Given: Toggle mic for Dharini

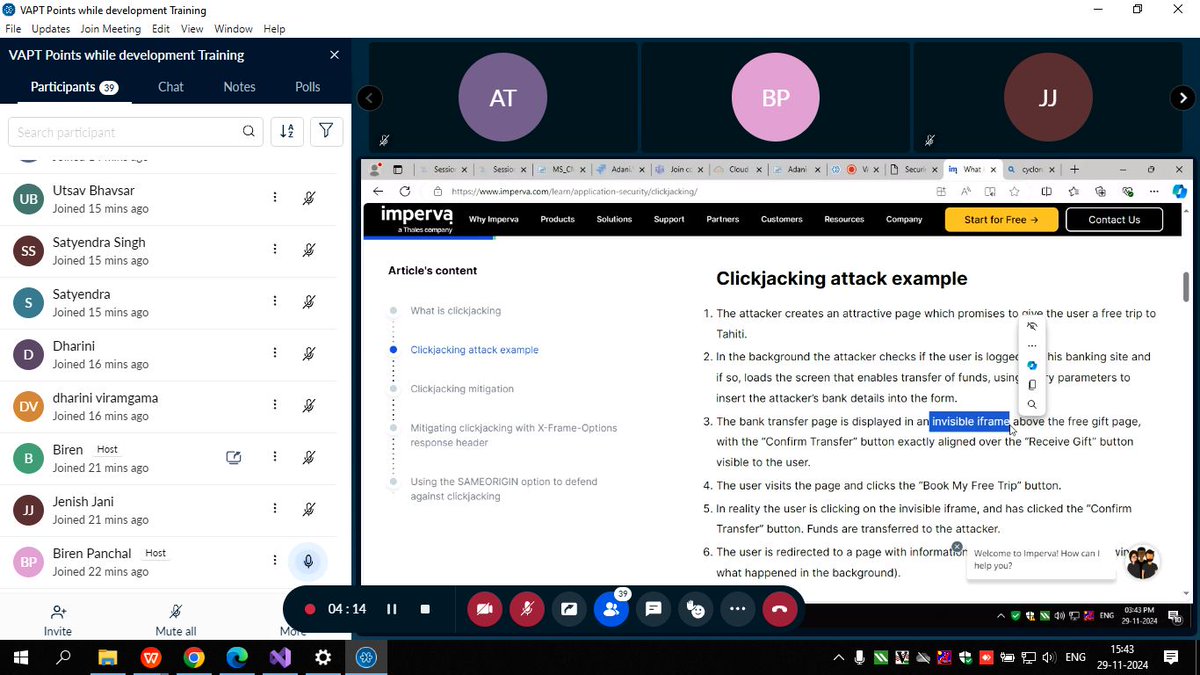Looking at the screenshot, I should click(x=309, y=354).
